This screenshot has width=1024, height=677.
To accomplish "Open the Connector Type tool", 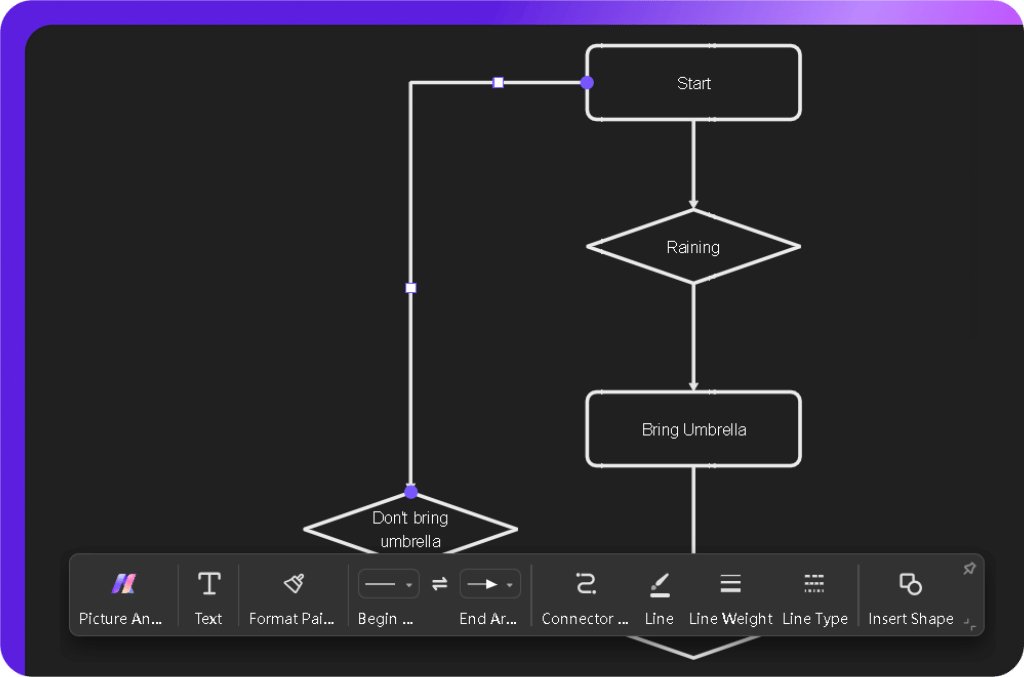I will (585, 583).
